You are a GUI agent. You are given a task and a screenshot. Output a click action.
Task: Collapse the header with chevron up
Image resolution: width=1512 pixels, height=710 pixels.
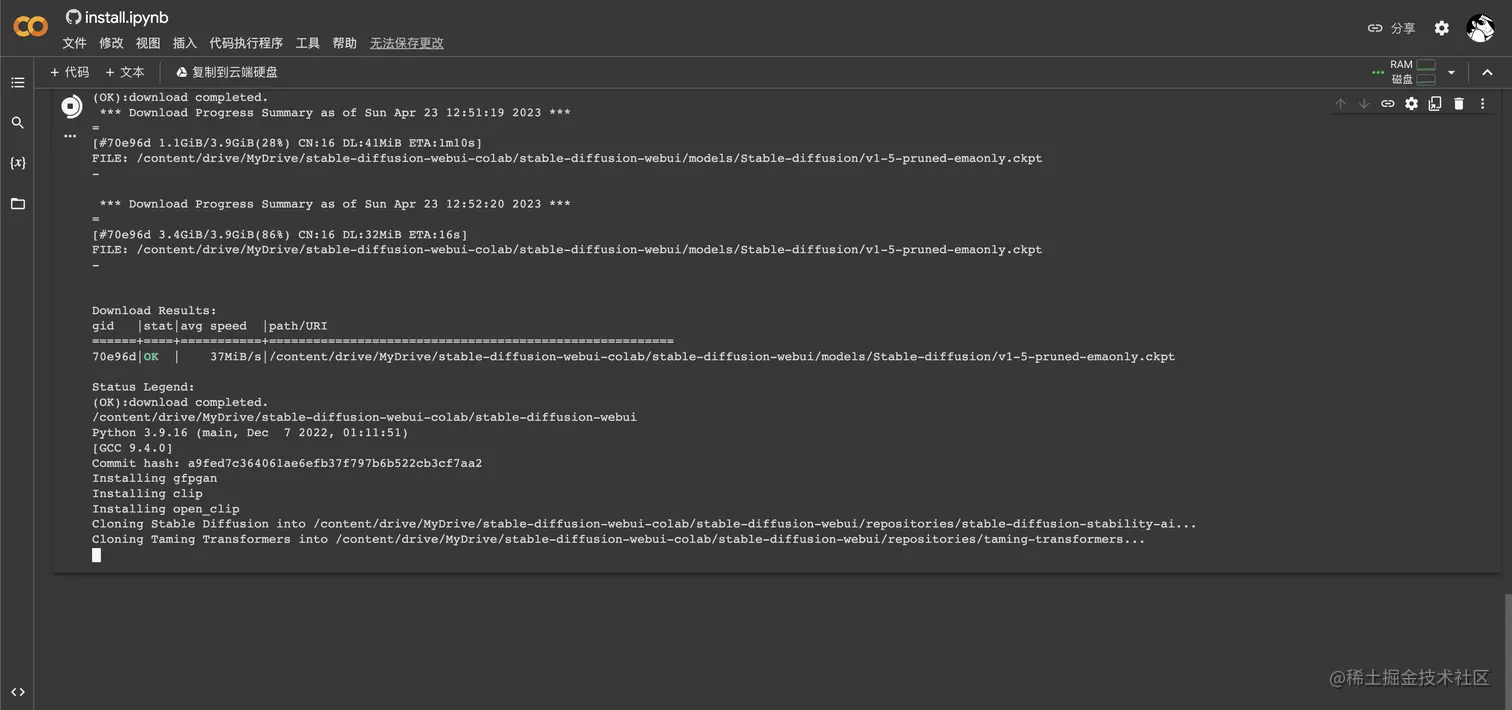[1487, 72]
